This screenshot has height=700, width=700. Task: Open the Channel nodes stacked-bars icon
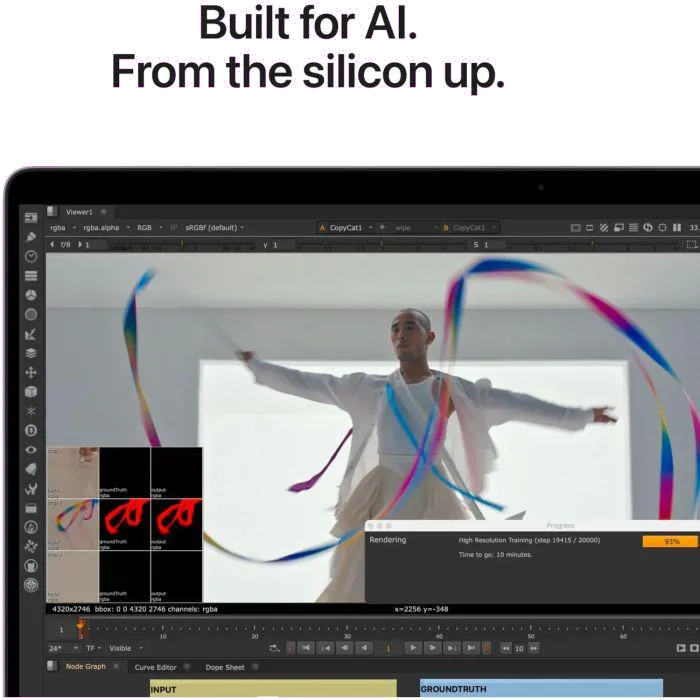tap(31, 275)
